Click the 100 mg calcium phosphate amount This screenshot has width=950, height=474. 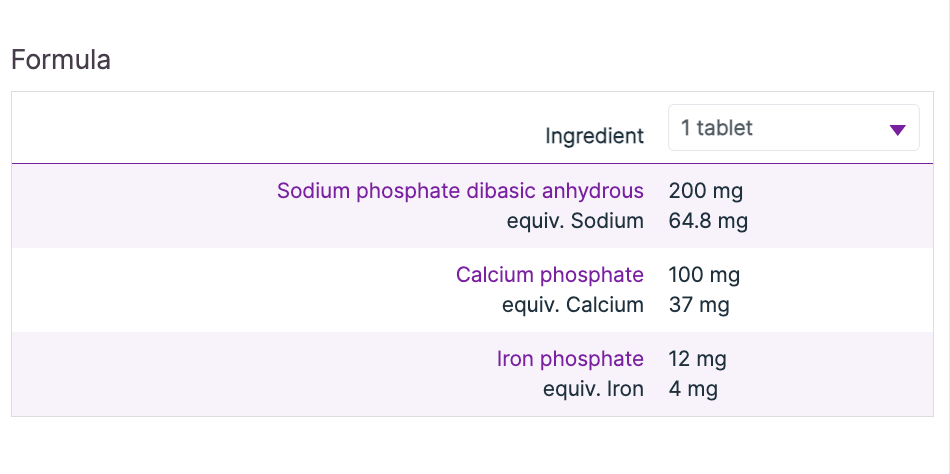(704, 274)
